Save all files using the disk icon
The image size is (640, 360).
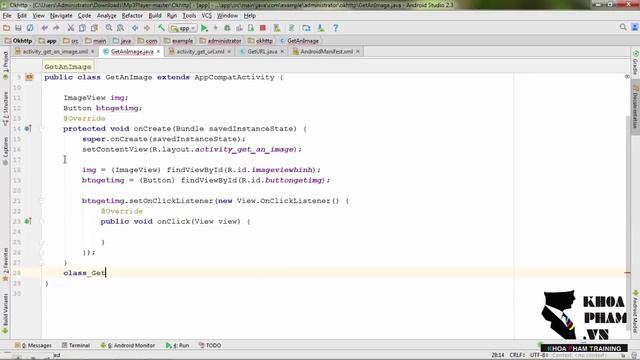click(18, 28)
